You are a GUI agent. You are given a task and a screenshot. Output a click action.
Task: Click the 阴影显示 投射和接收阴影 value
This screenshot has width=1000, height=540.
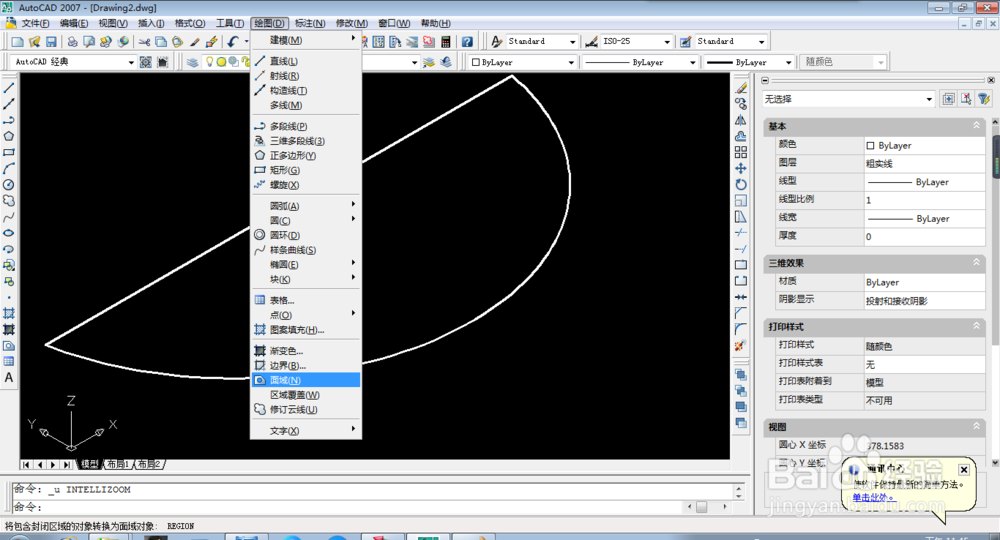pyautogui.click(x=924, y=300)
